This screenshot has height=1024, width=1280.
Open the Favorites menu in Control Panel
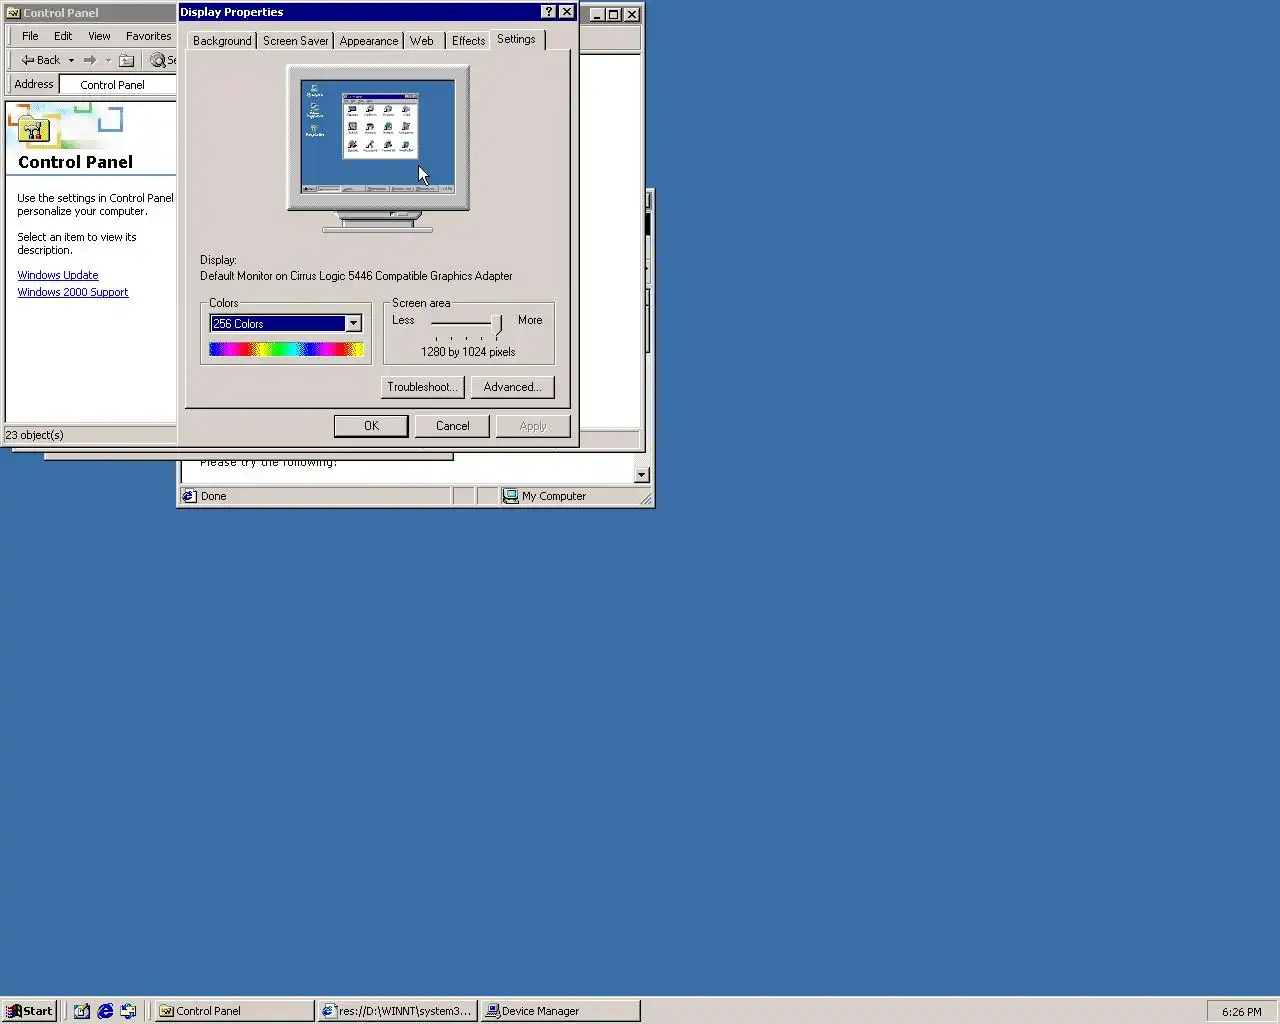[148, 36]
